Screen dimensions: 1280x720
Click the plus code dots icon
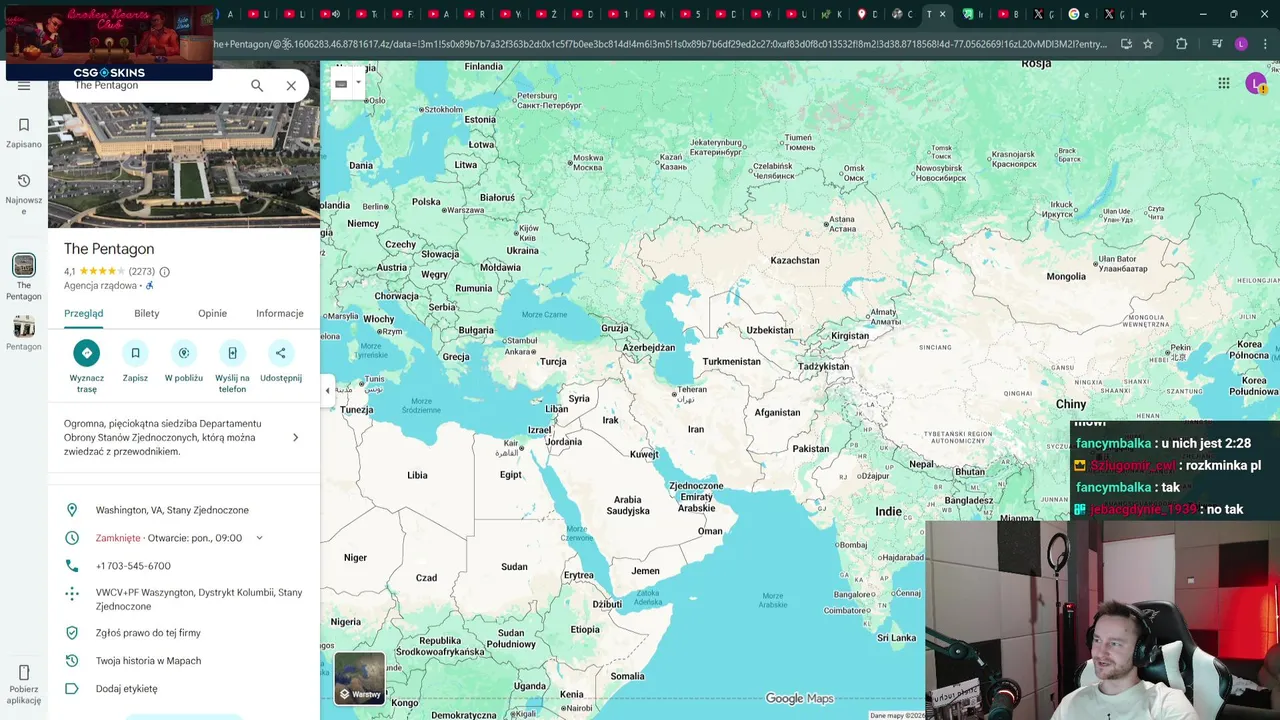tap(72, 594)
